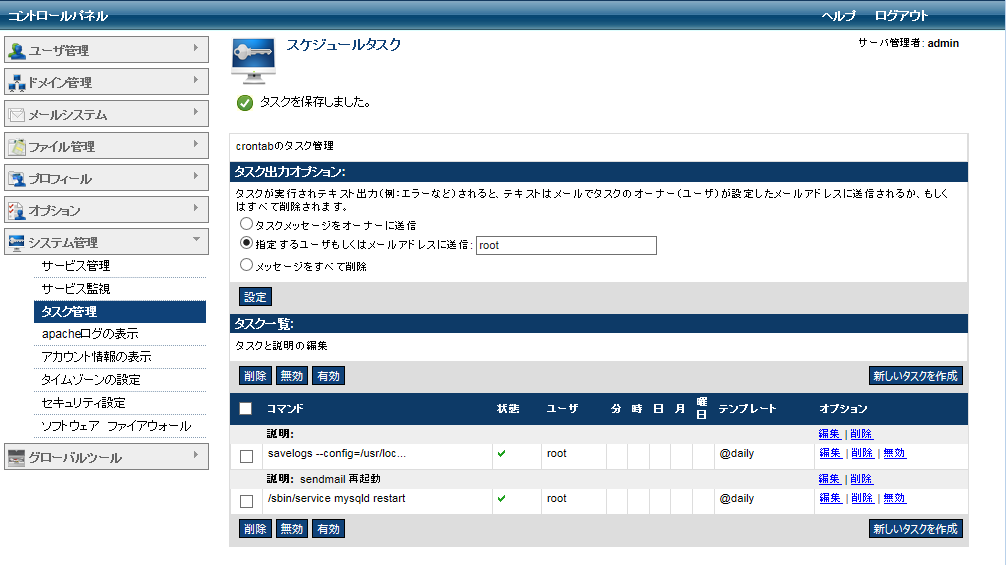Click the file management folder icon

tap(17, 147)
